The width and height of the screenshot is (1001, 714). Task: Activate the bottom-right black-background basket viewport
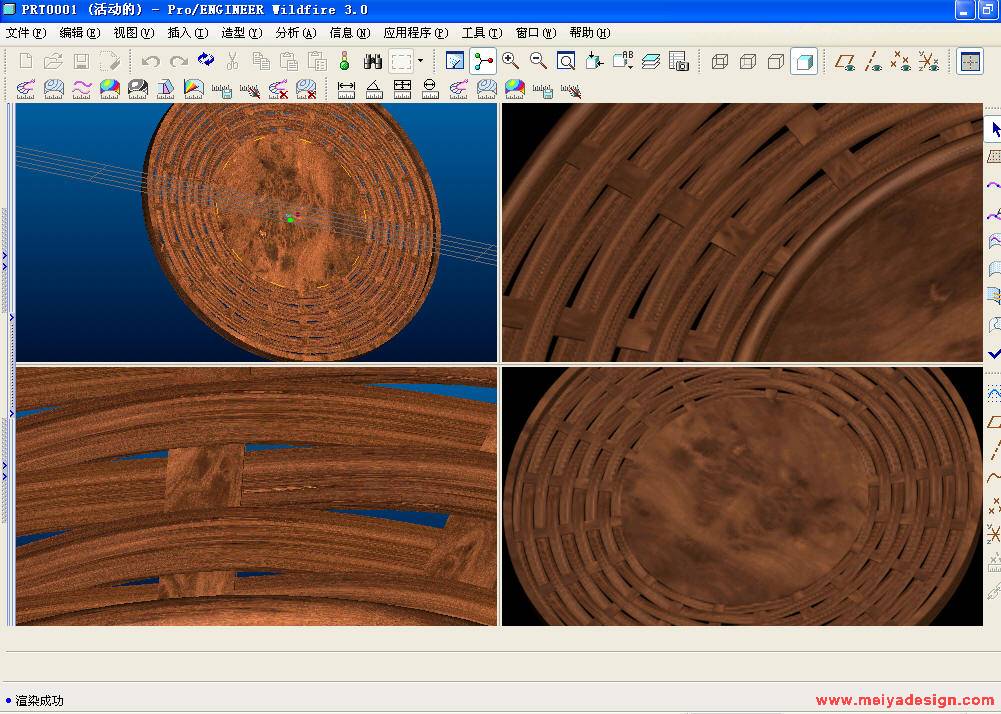point(742,496)
